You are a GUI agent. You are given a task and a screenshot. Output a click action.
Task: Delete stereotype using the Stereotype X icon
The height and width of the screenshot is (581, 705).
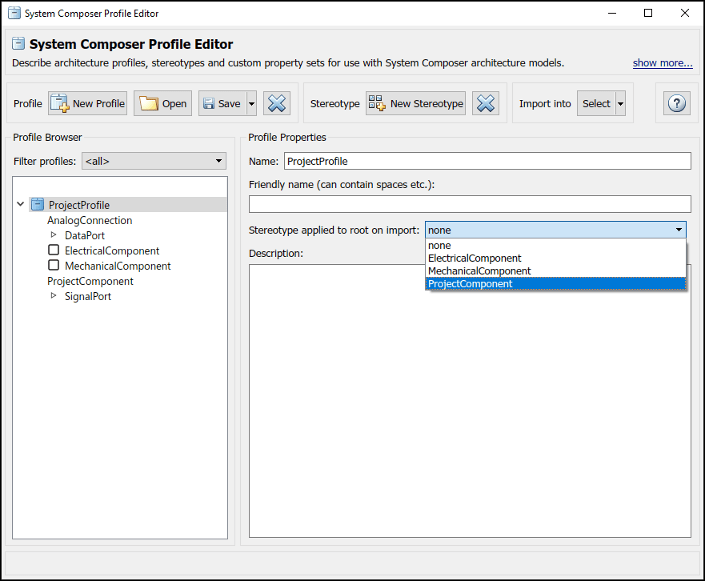486,103
